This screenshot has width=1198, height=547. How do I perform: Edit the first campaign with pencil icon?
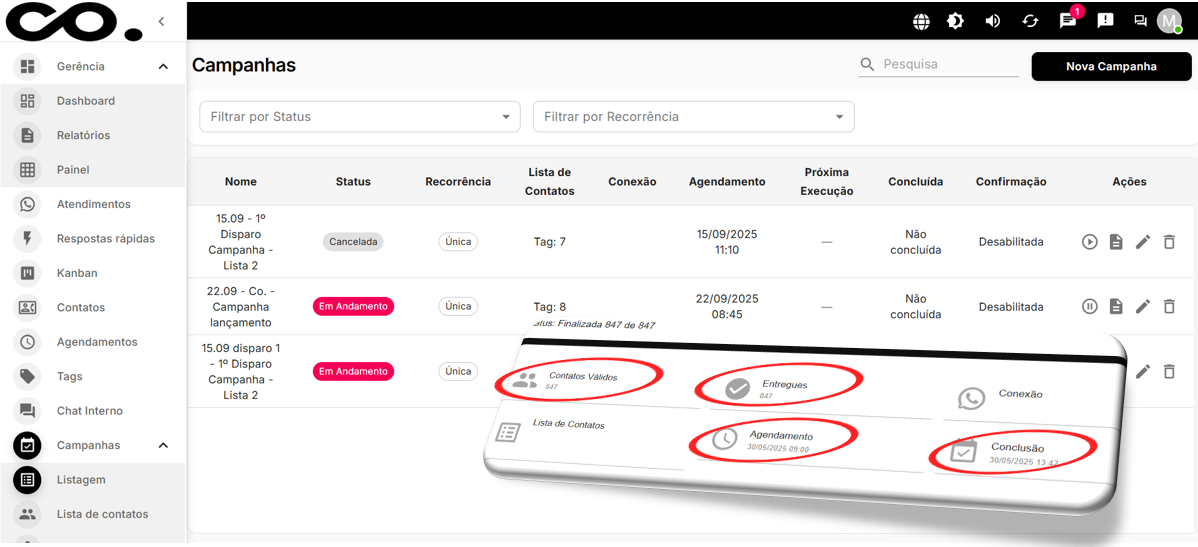pyautogui.click(x=1143, y=242)
